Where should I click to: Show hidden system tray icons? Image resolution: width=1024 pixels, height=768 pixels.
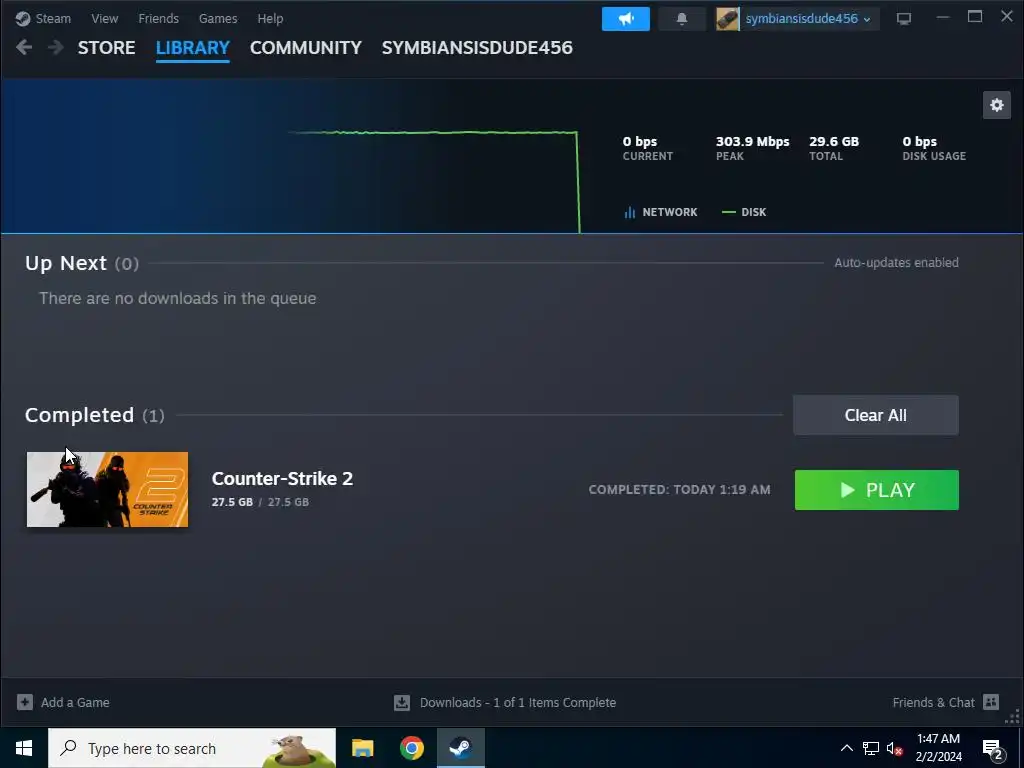coord(846,748)
